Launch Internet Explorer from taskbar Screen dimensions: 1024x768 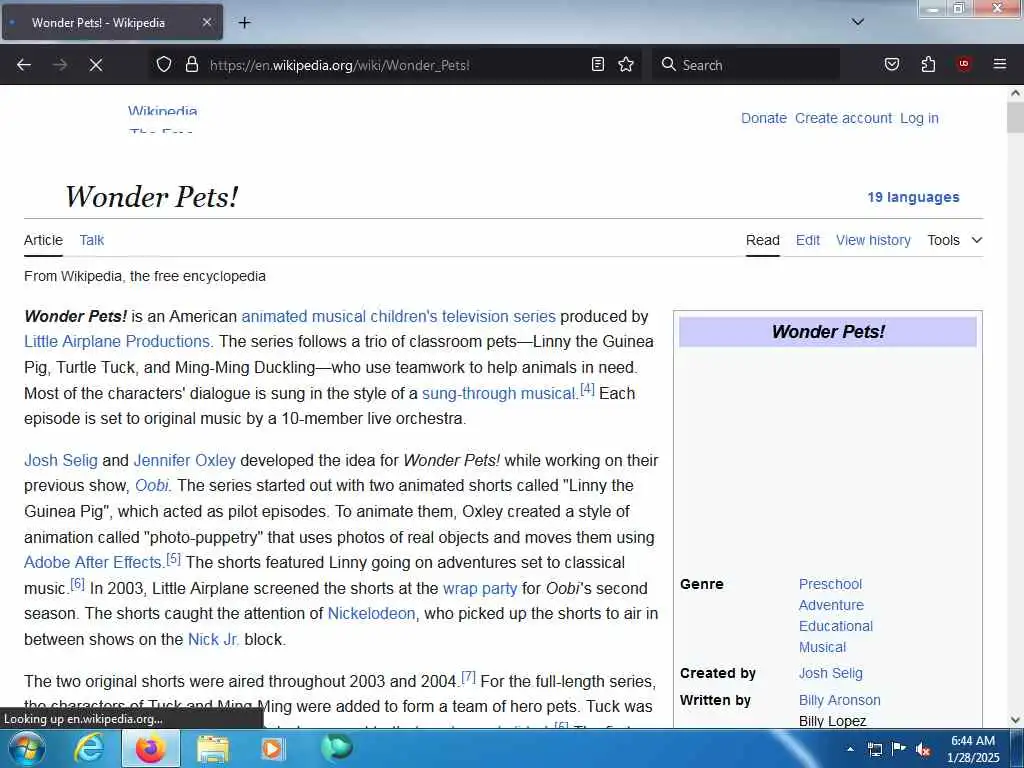(x=89, y=748)
